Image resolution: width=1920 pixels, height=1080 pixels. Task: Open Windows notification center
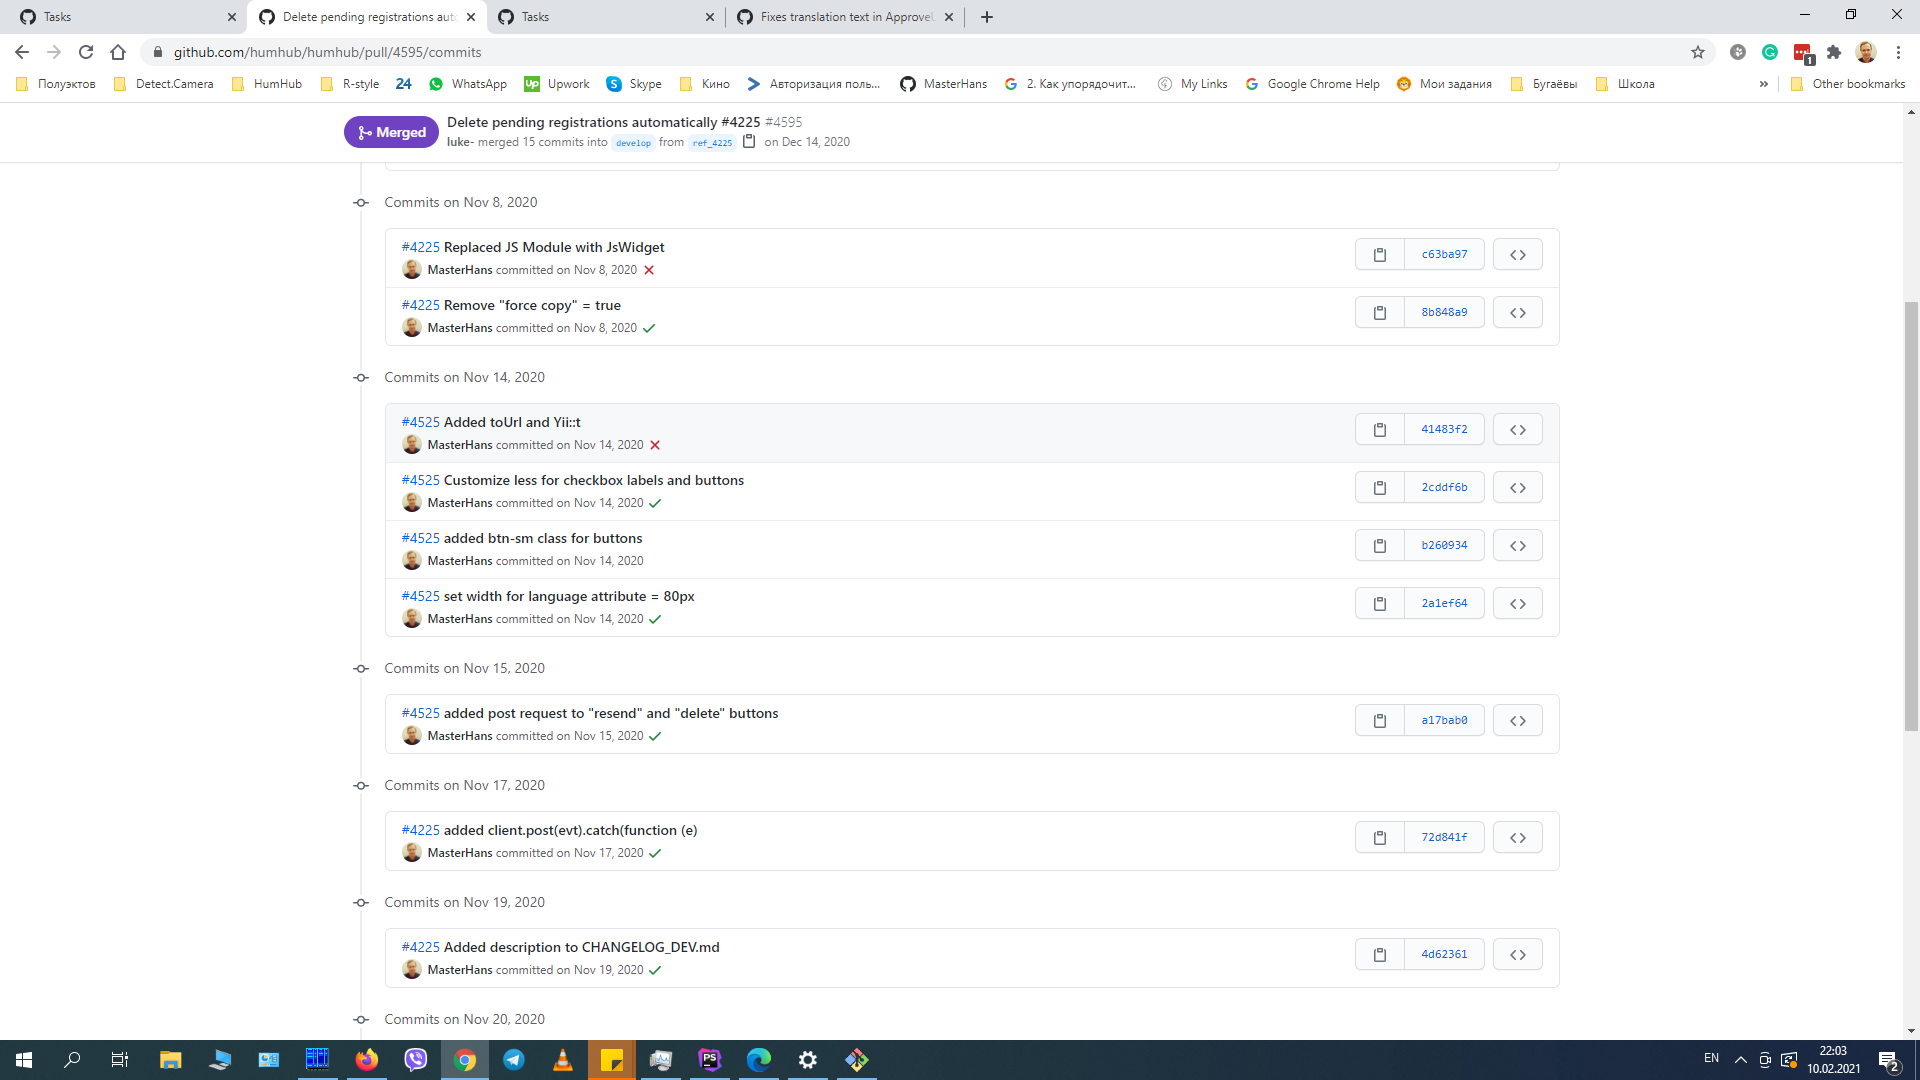coord(1889,1060)
